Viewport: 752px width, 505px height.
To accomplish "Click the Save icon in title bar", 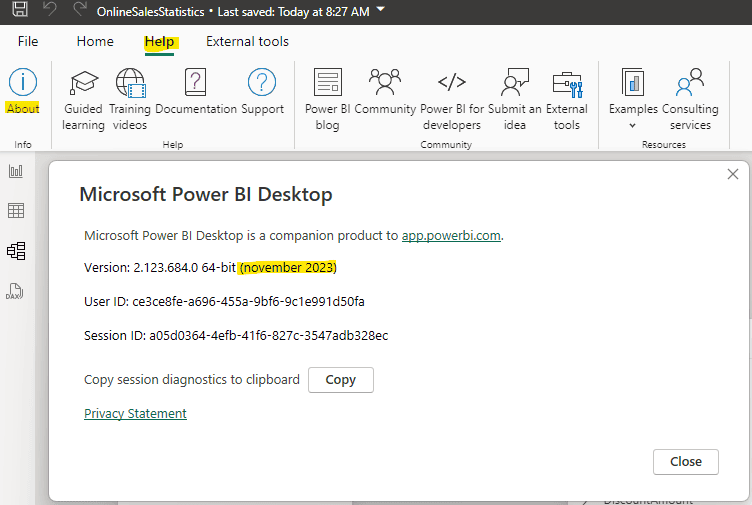I will 20,8.
